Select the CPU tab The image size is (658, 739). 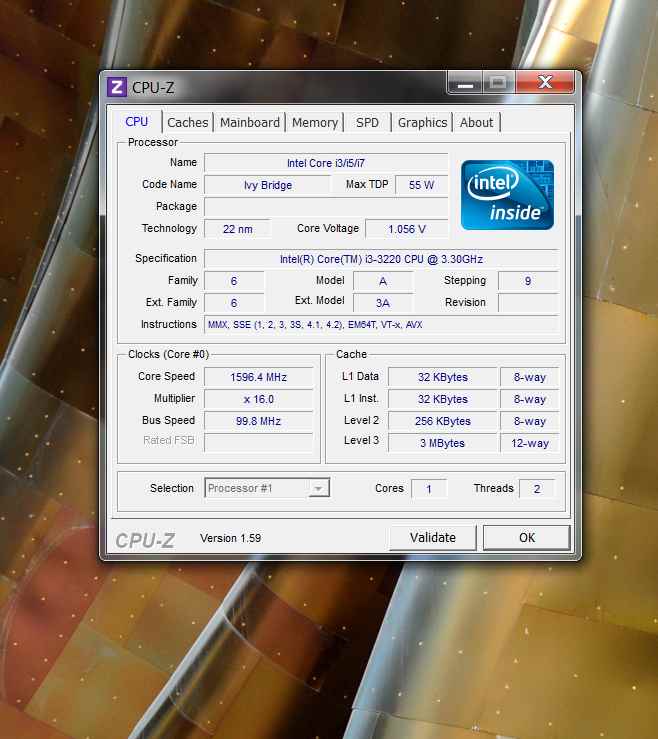[137, 122]
